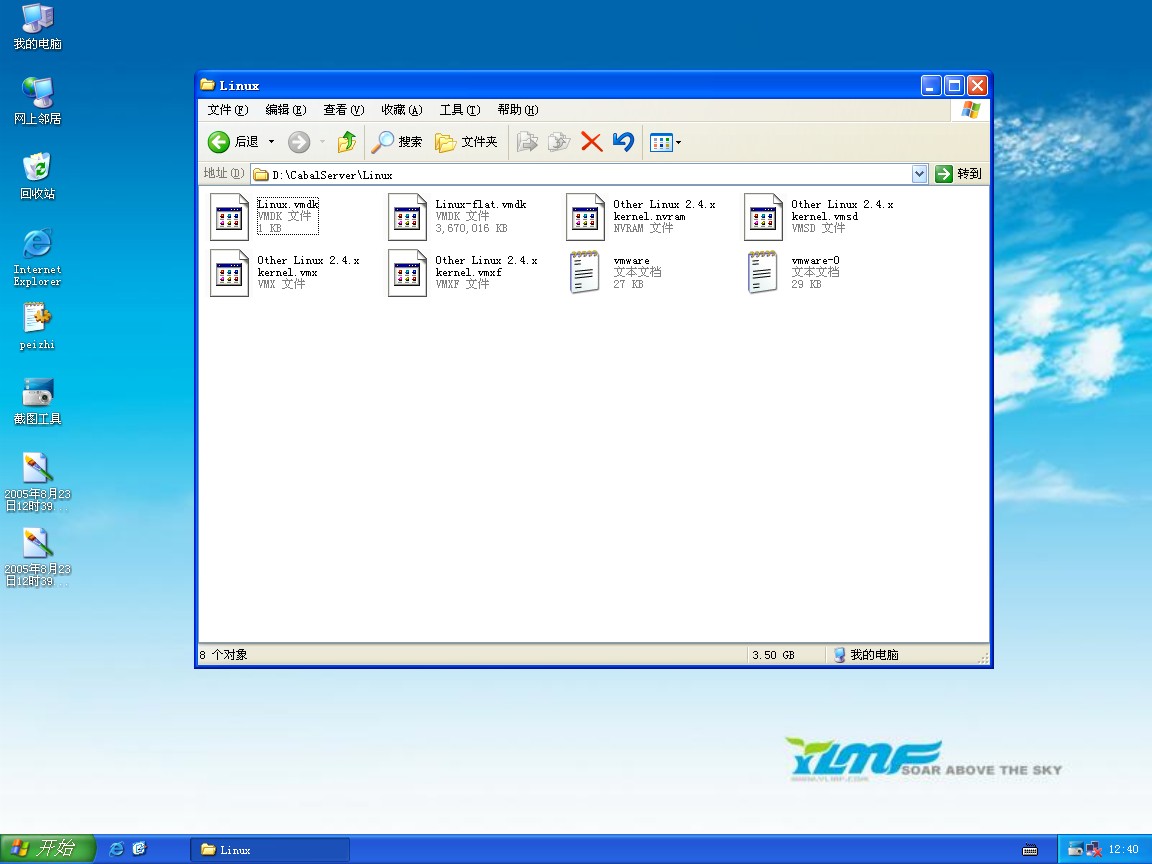The image size is (1152, 864).
Task: Open the View (查看) menu
Action: pyautogui.click(x=343, y=110)
